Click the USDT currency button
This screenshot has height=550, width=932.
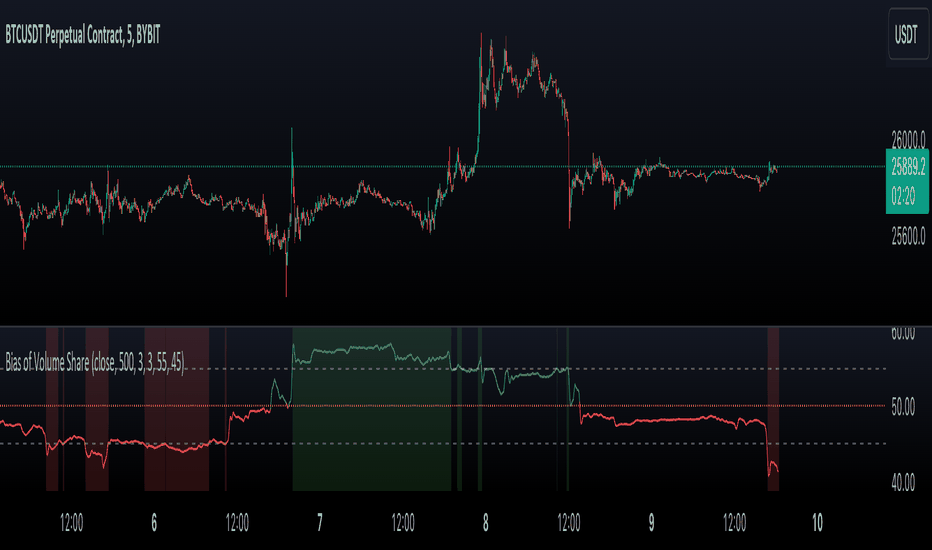click(908, 34)
